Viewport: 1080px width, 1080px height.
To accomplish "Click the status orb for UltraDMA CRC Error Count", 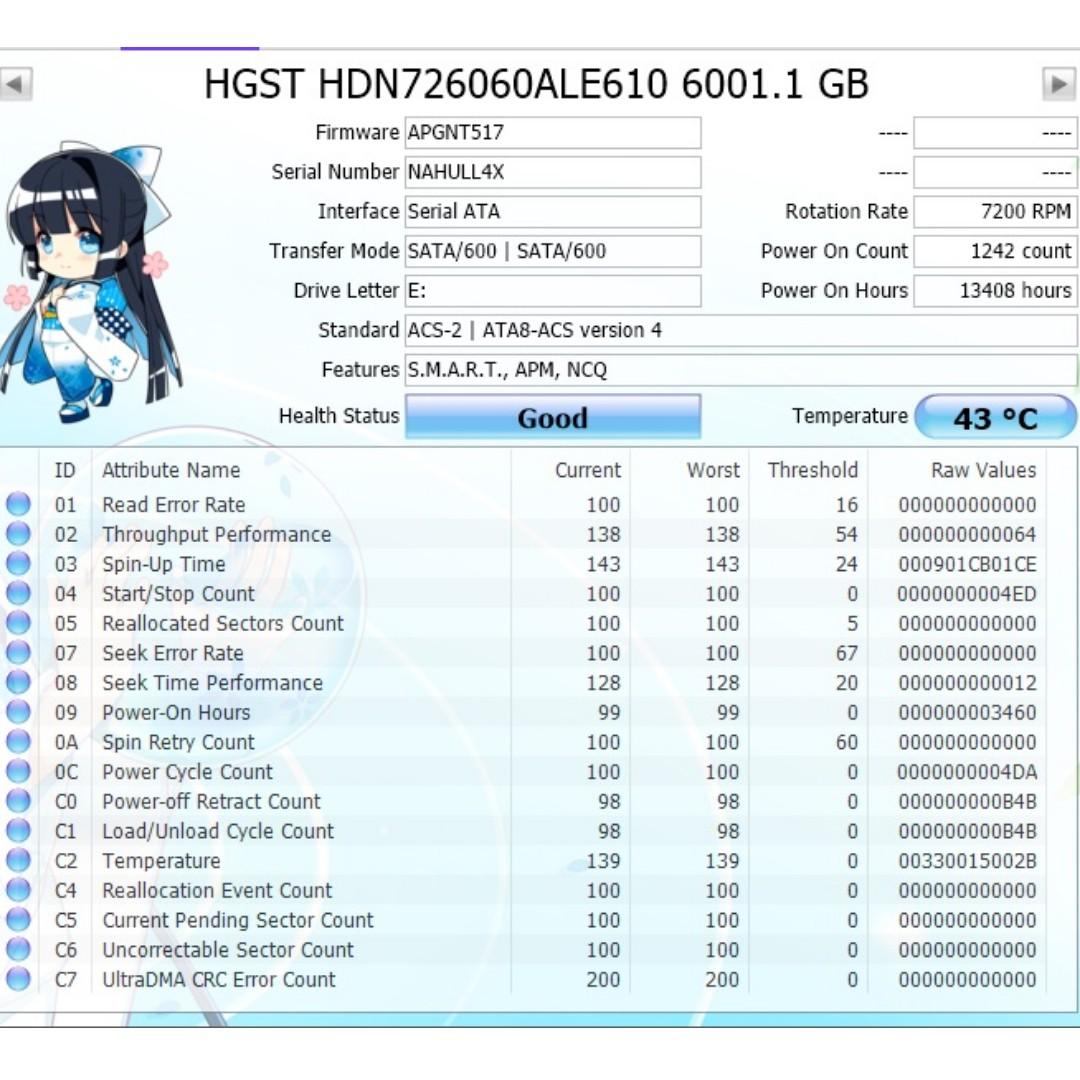I will (18, 980).
